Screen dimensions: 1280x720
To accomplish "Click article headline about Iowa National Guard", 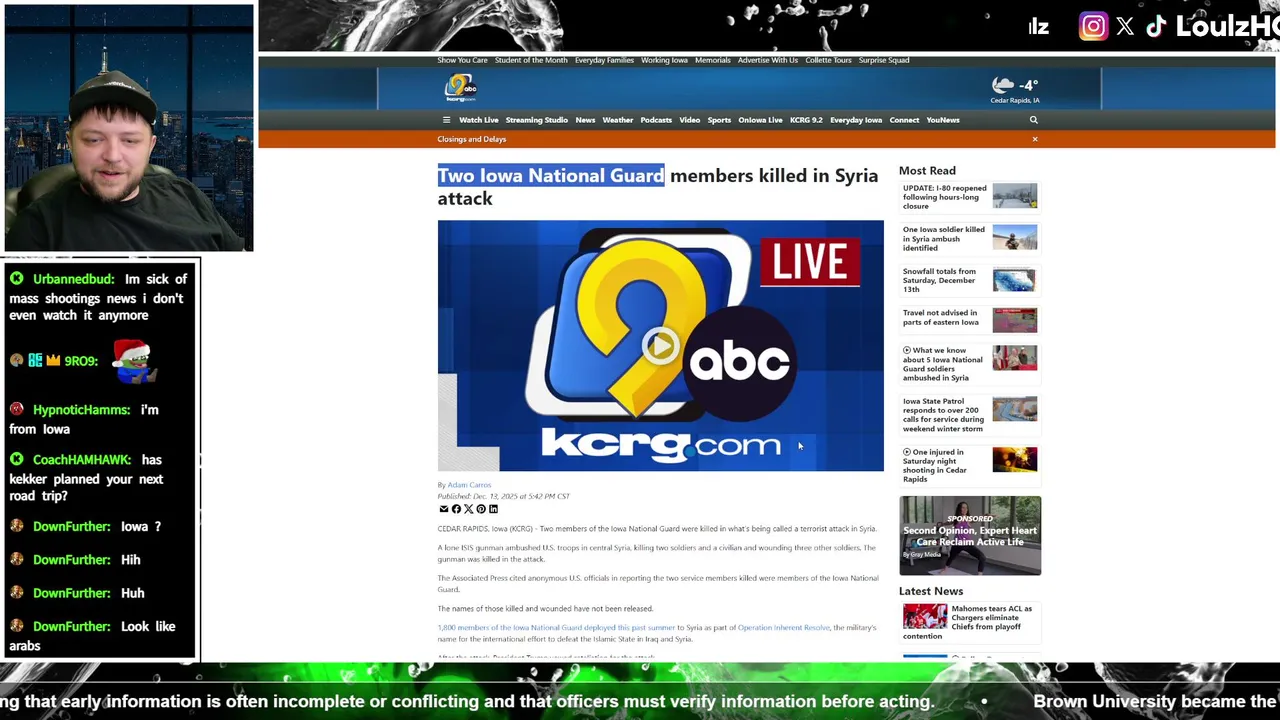I will pyautogui.click(x=657, y=187).
